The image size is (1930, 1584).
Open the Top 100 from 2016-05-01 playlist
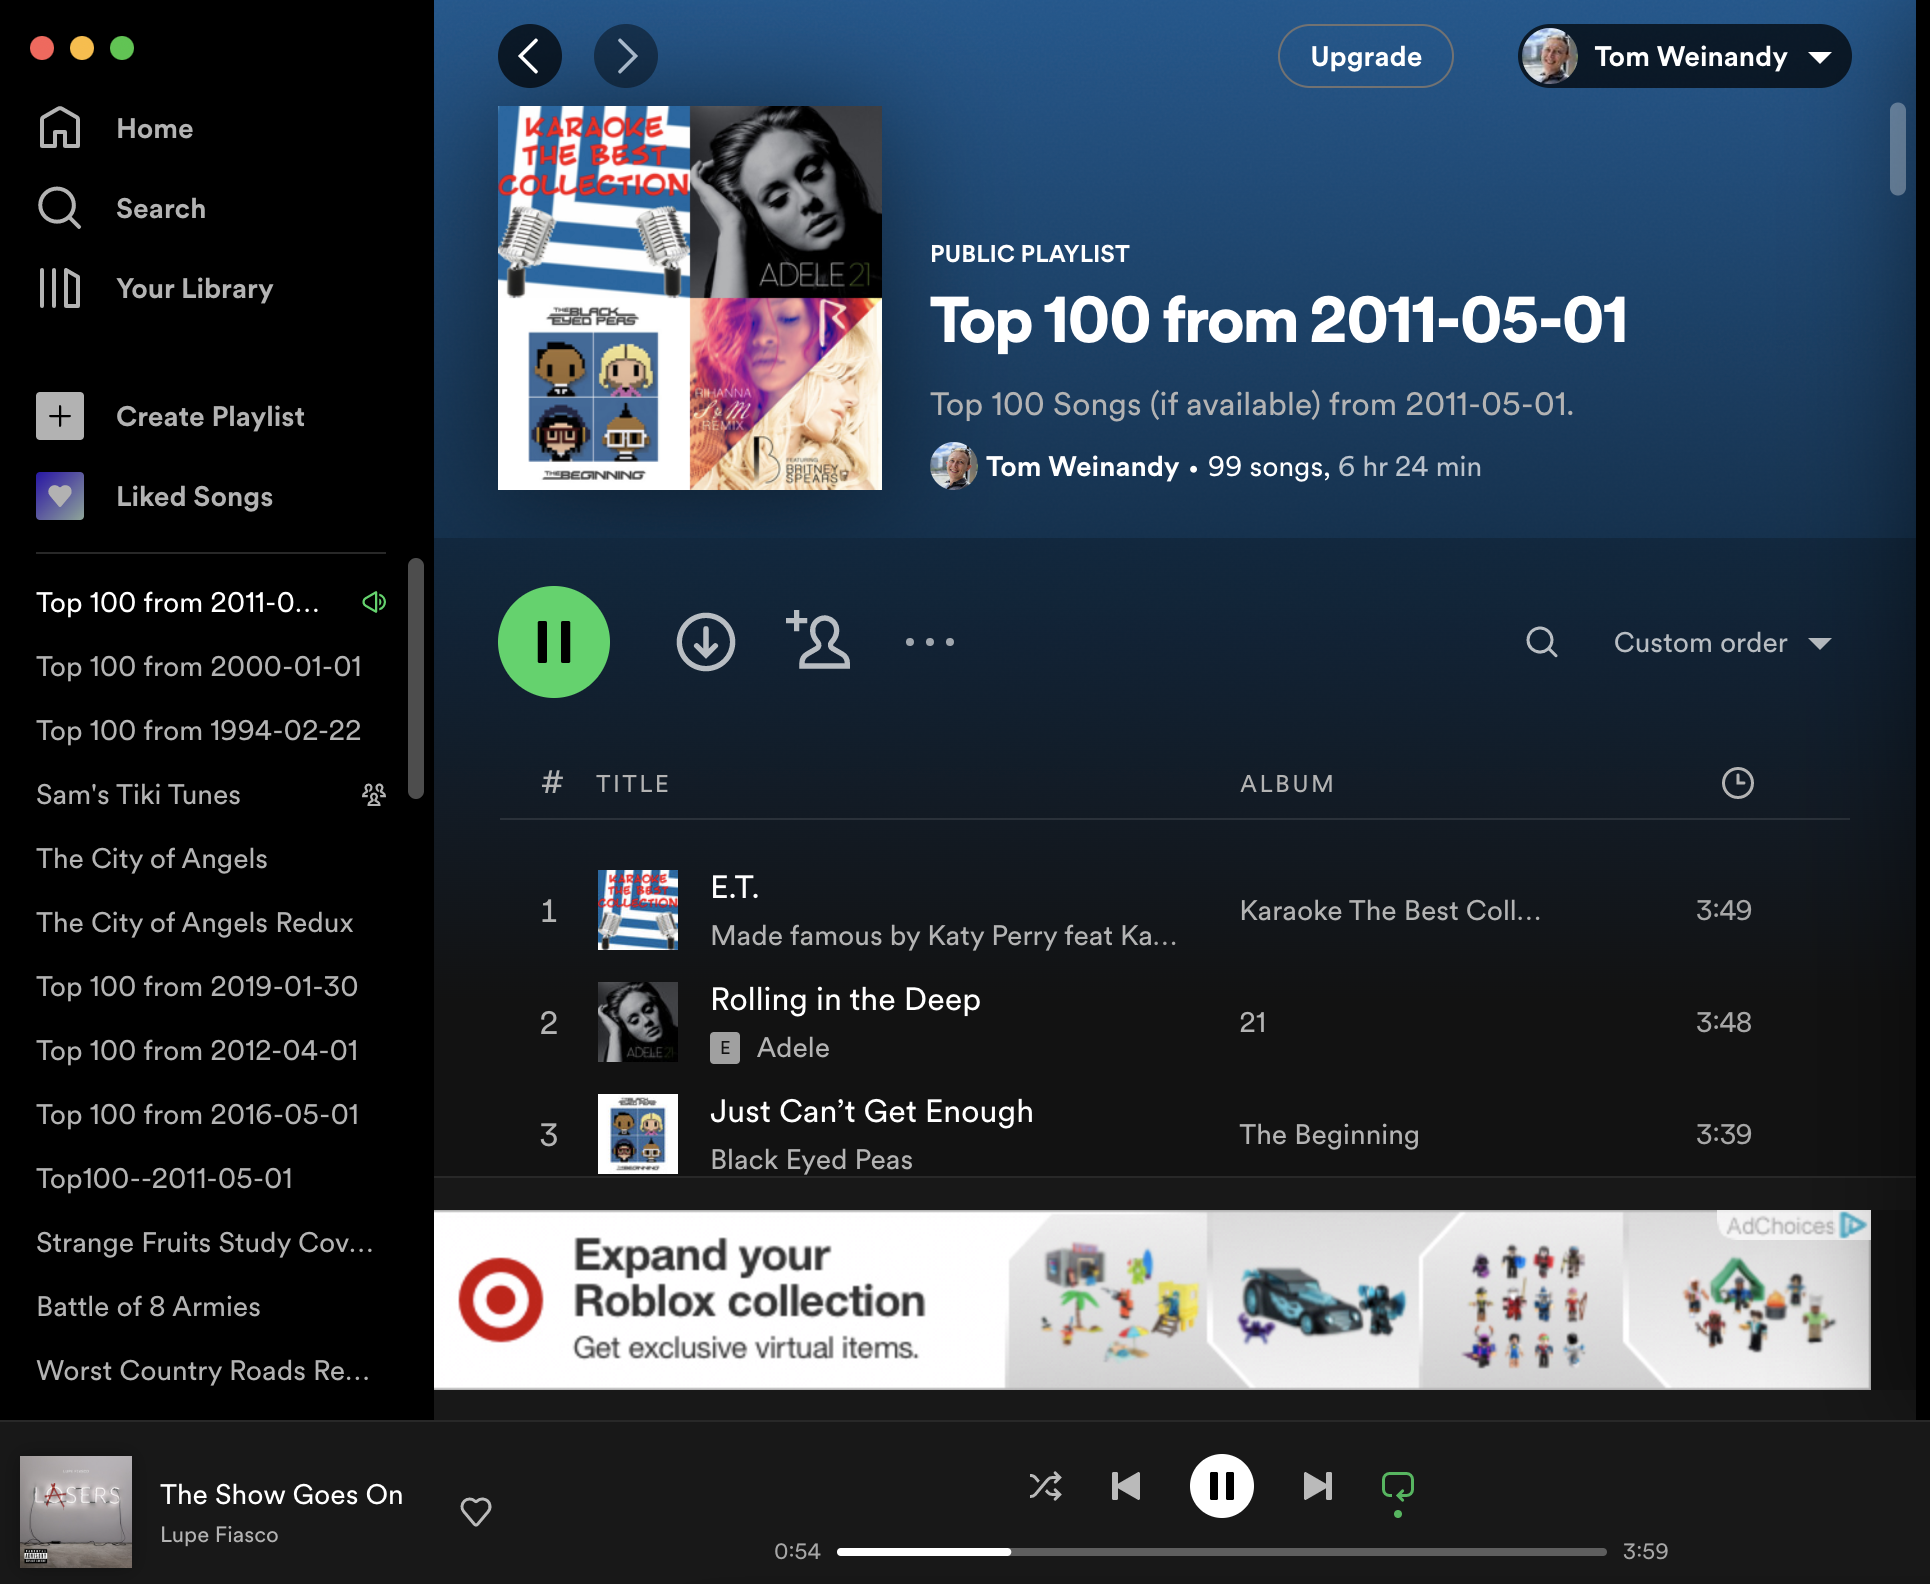coord(198,1114)
